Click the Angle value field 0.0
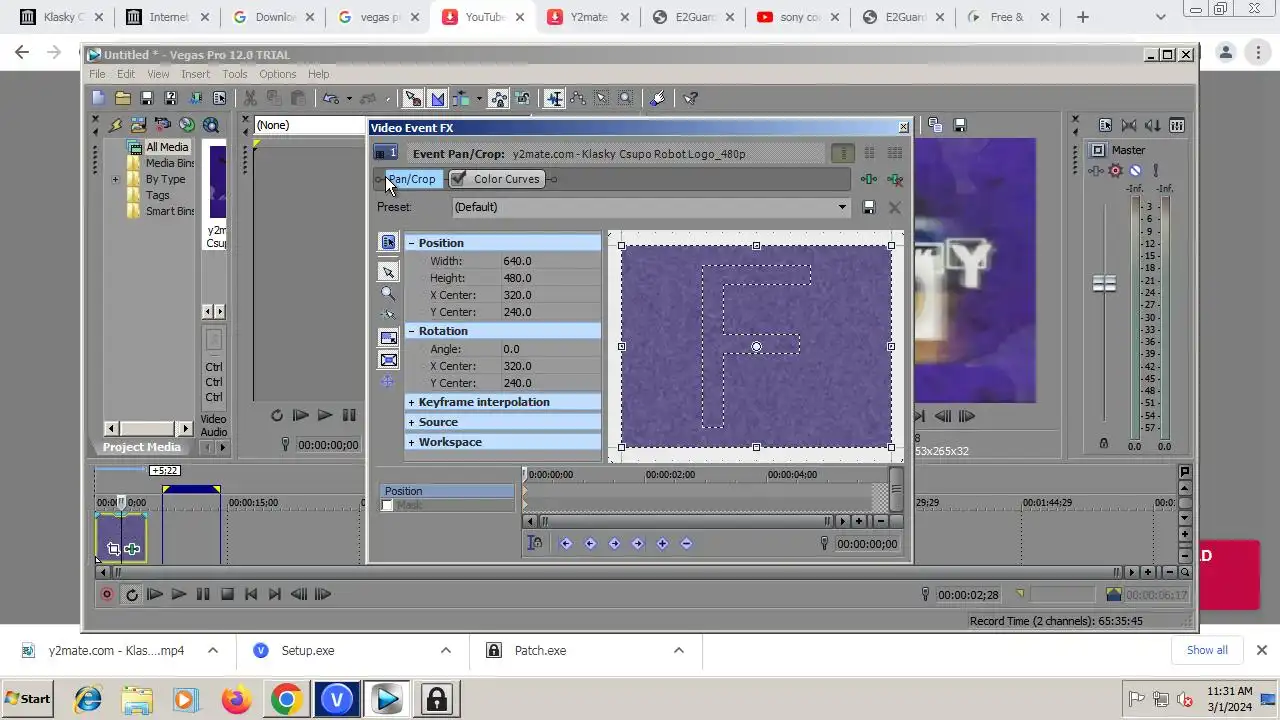Screen dimensions: 1280x720 550,349
